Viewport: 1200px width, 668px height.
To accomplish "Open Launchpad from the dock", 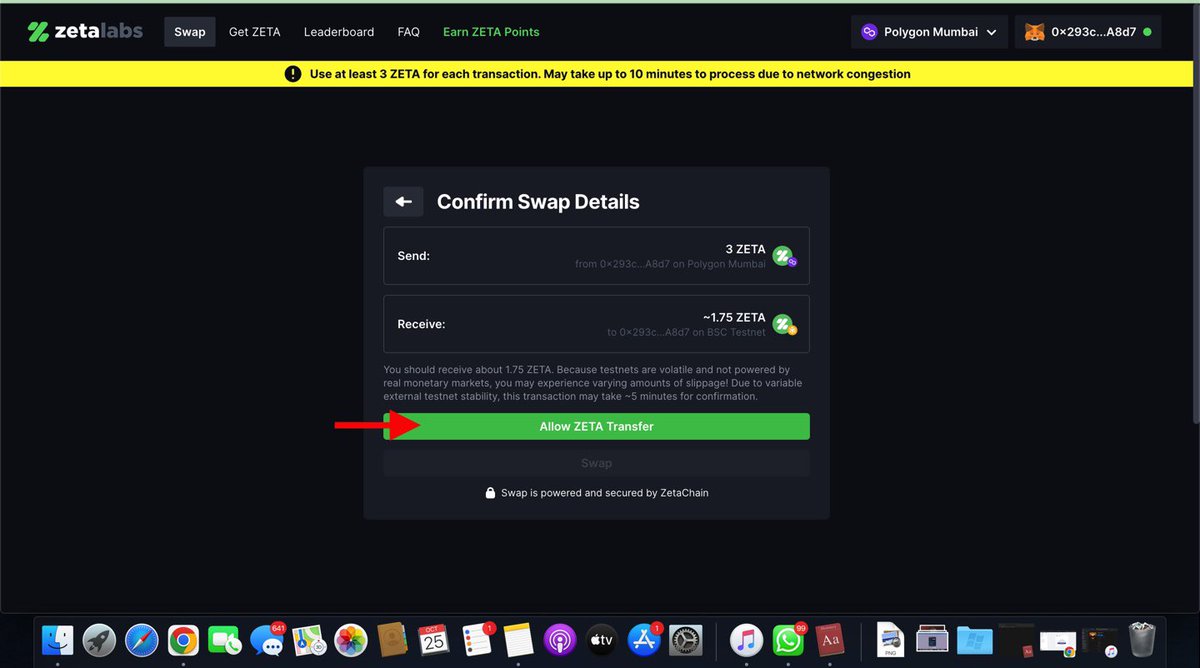I will [100, 639].
